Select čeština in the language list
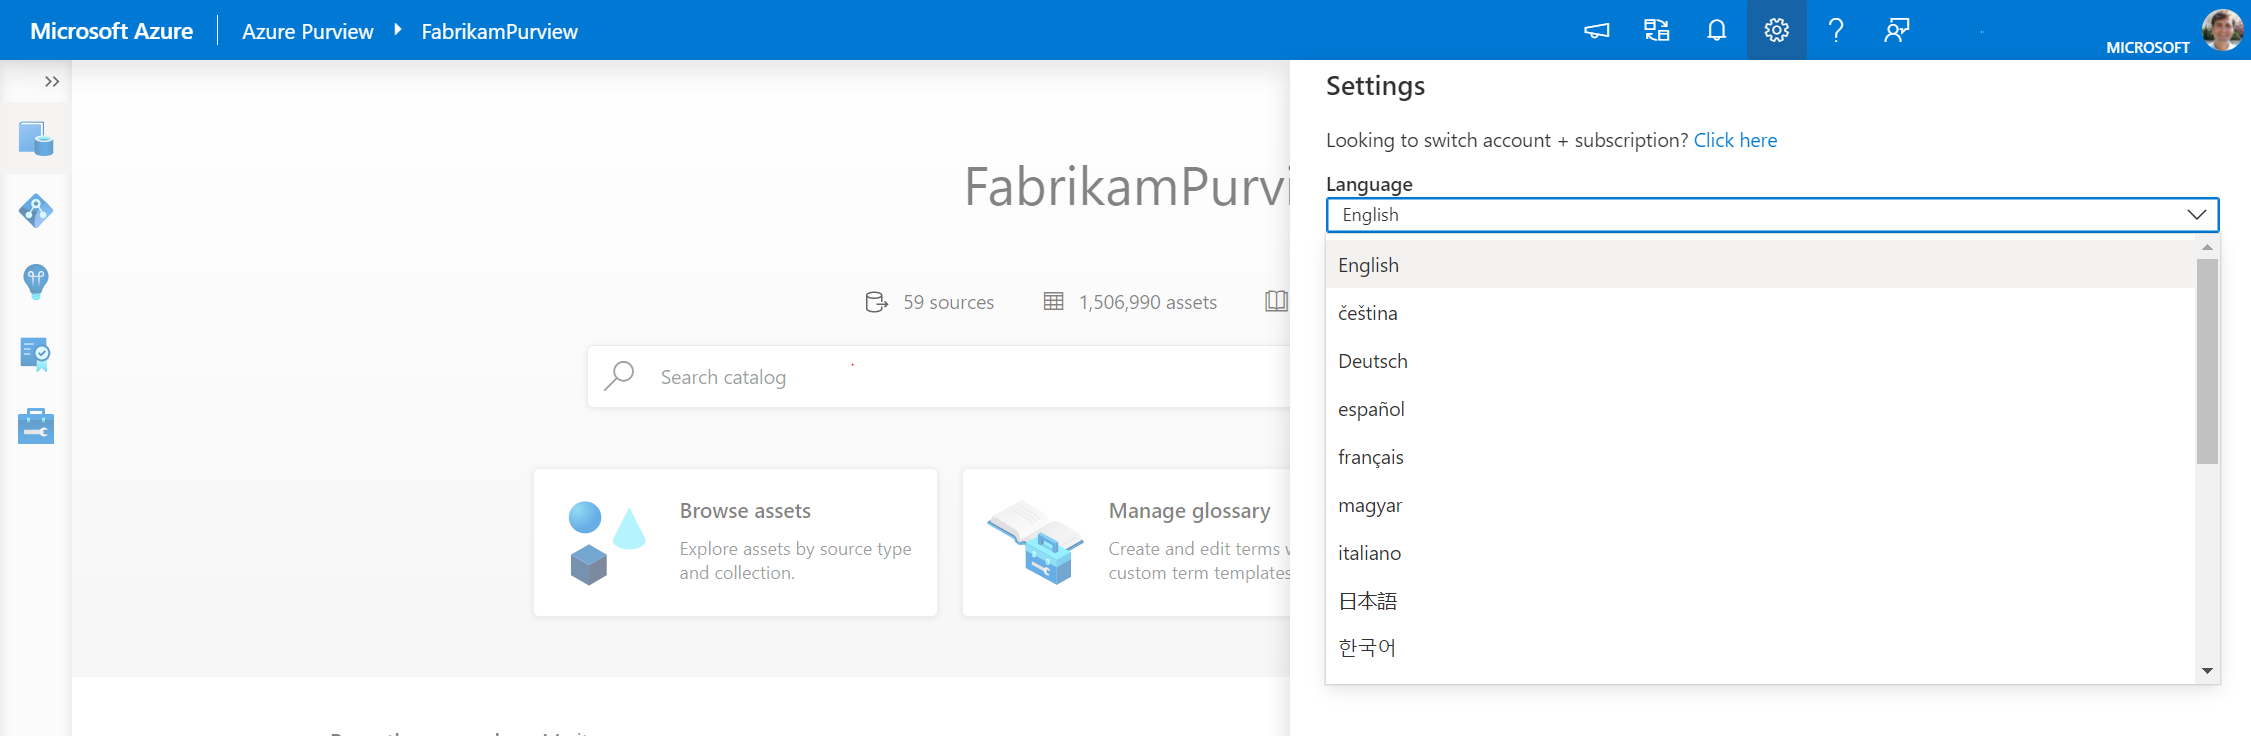Screen dimensions: 2251x736 click(x=1760, y=313)
